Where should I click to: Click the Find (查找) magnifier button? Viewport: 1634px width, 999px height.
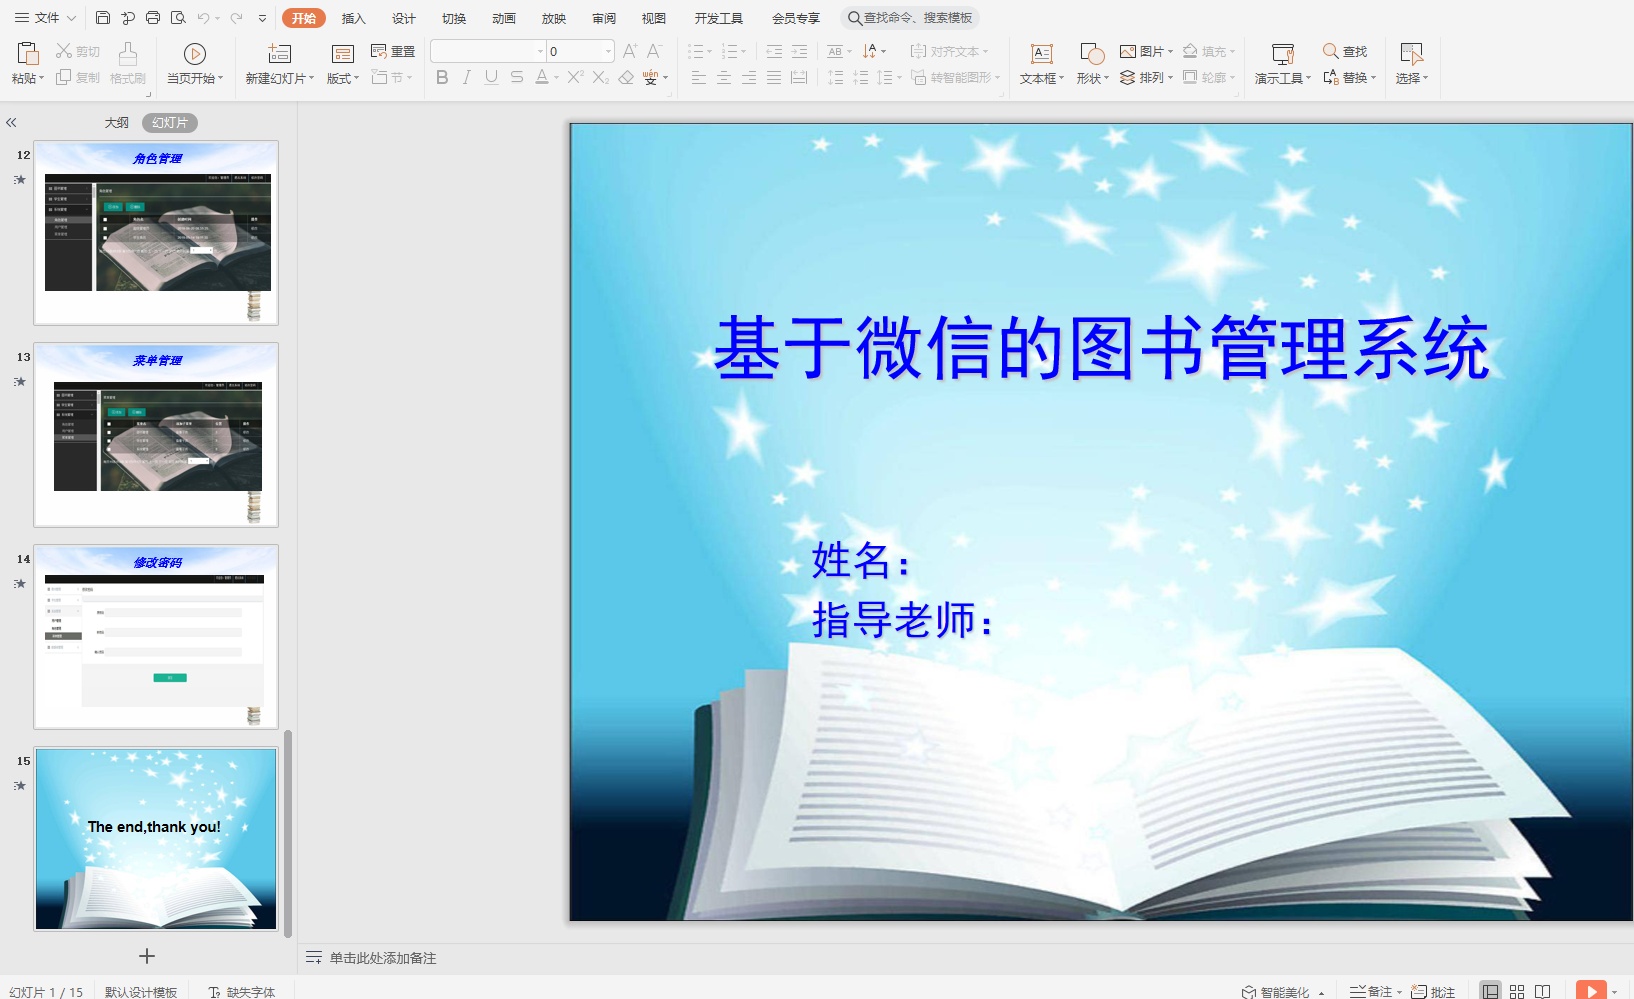pyautogui.click(x=1345, y=51)
